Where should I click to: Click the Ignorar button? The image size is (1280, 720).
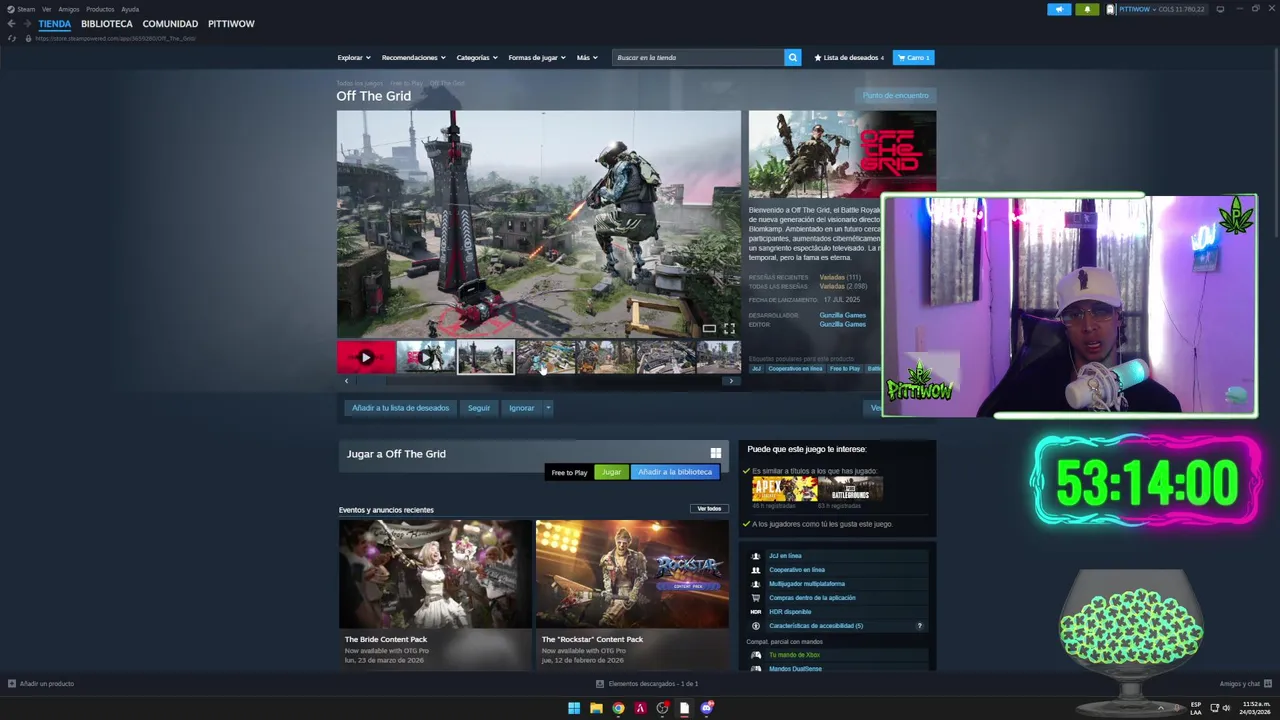pyautogui.click(x=521, y=408)
